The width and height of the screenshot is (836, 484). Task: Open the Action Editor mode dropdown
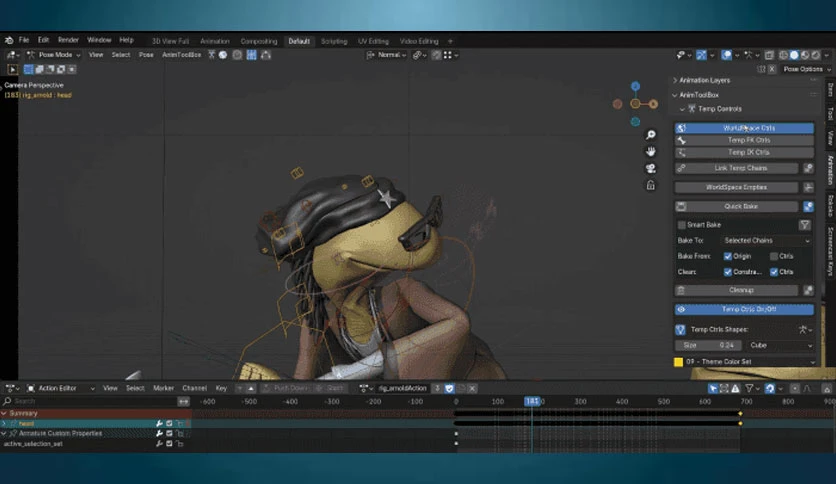pyautogui.click(x=61, y=389)
